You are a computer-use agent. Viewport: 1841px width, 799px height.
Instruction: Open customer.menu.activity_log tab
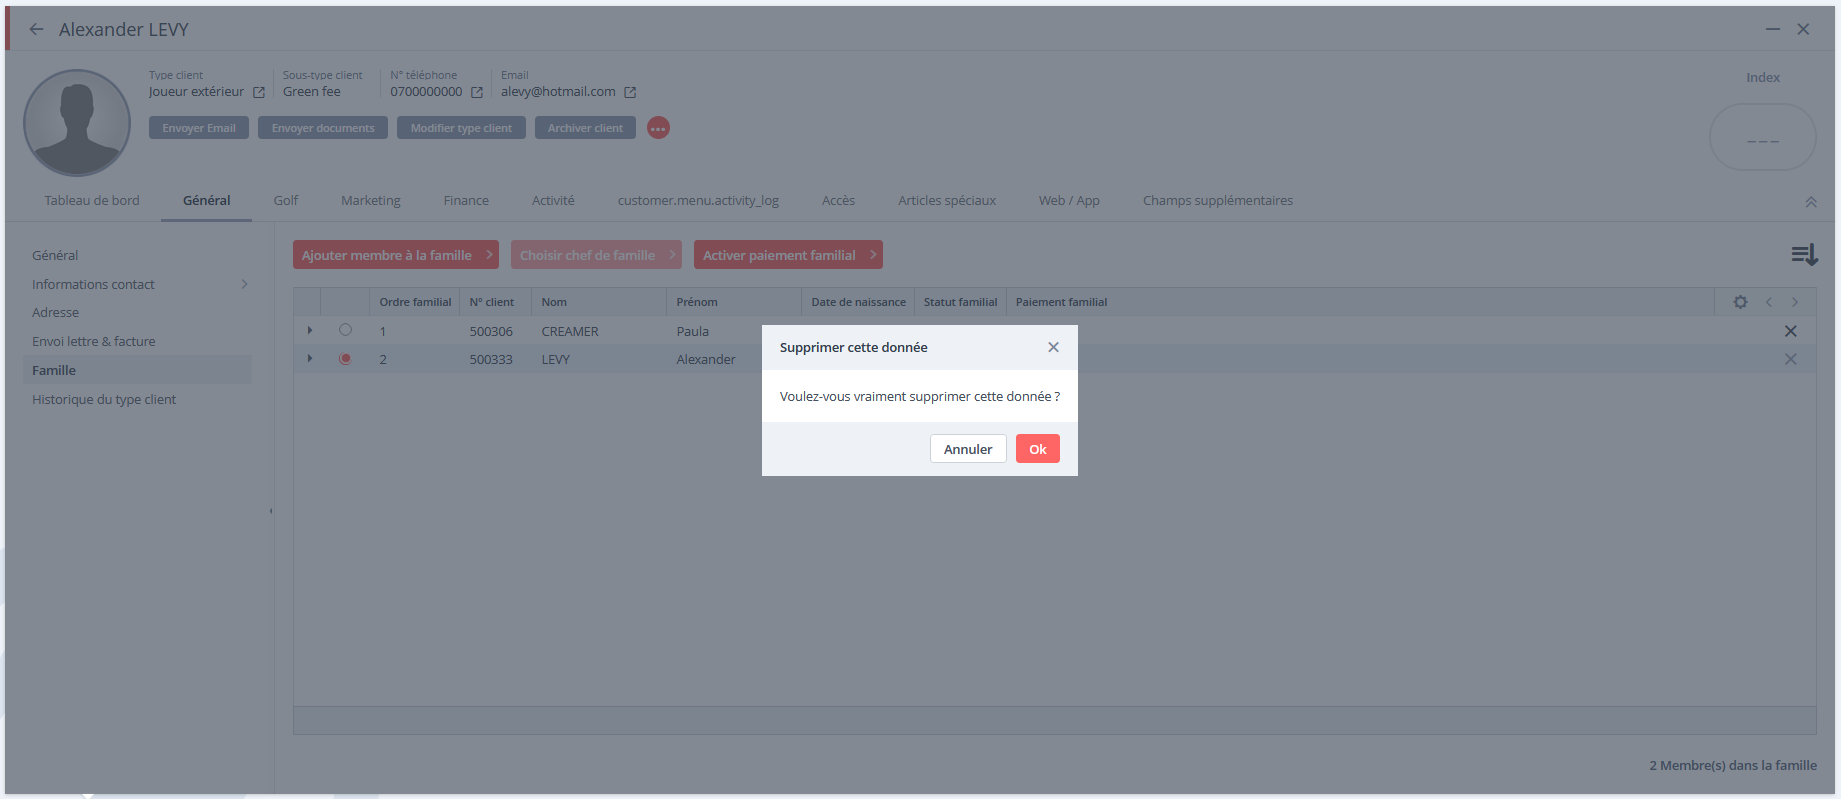coord(698,200)
